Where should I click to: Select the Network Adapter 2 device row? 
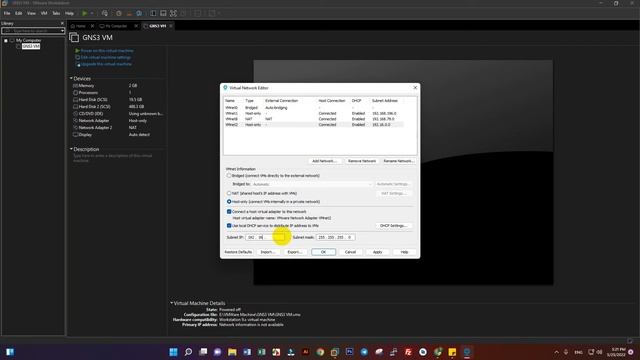(x=118, y=127)
